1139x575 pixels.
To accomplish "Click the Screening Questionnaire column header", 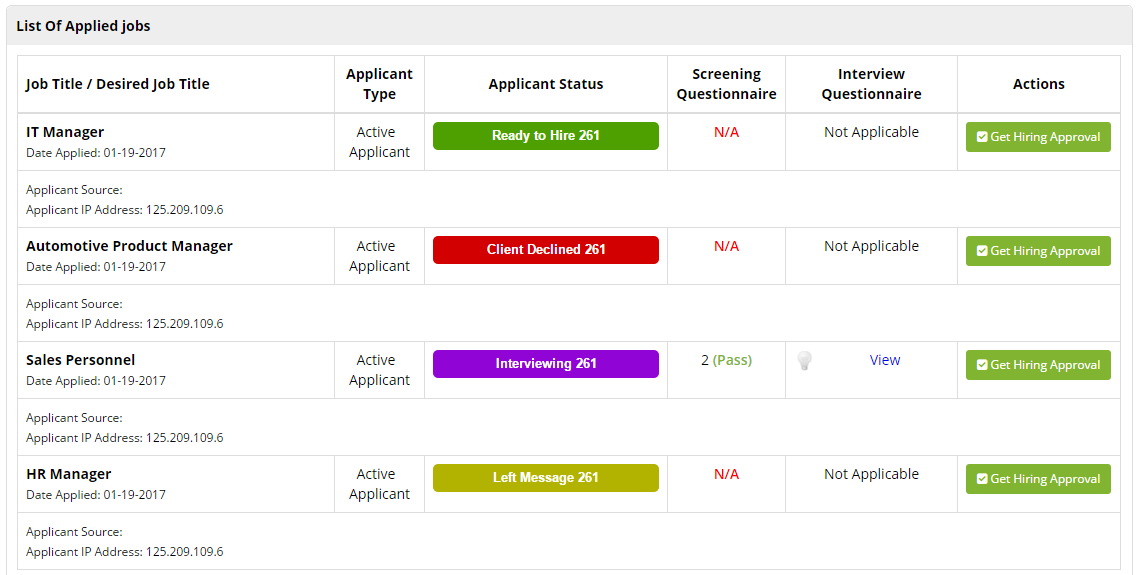I will (x=726, y=84).
